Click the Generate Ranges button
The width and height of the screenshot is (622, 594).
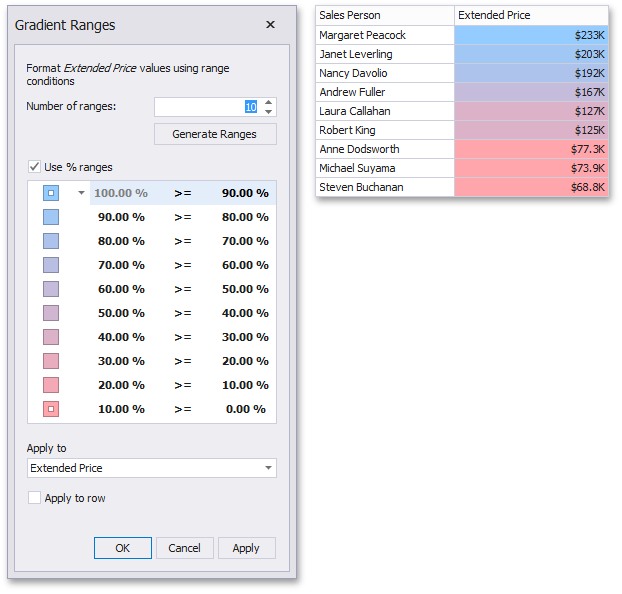click(215, 134)
